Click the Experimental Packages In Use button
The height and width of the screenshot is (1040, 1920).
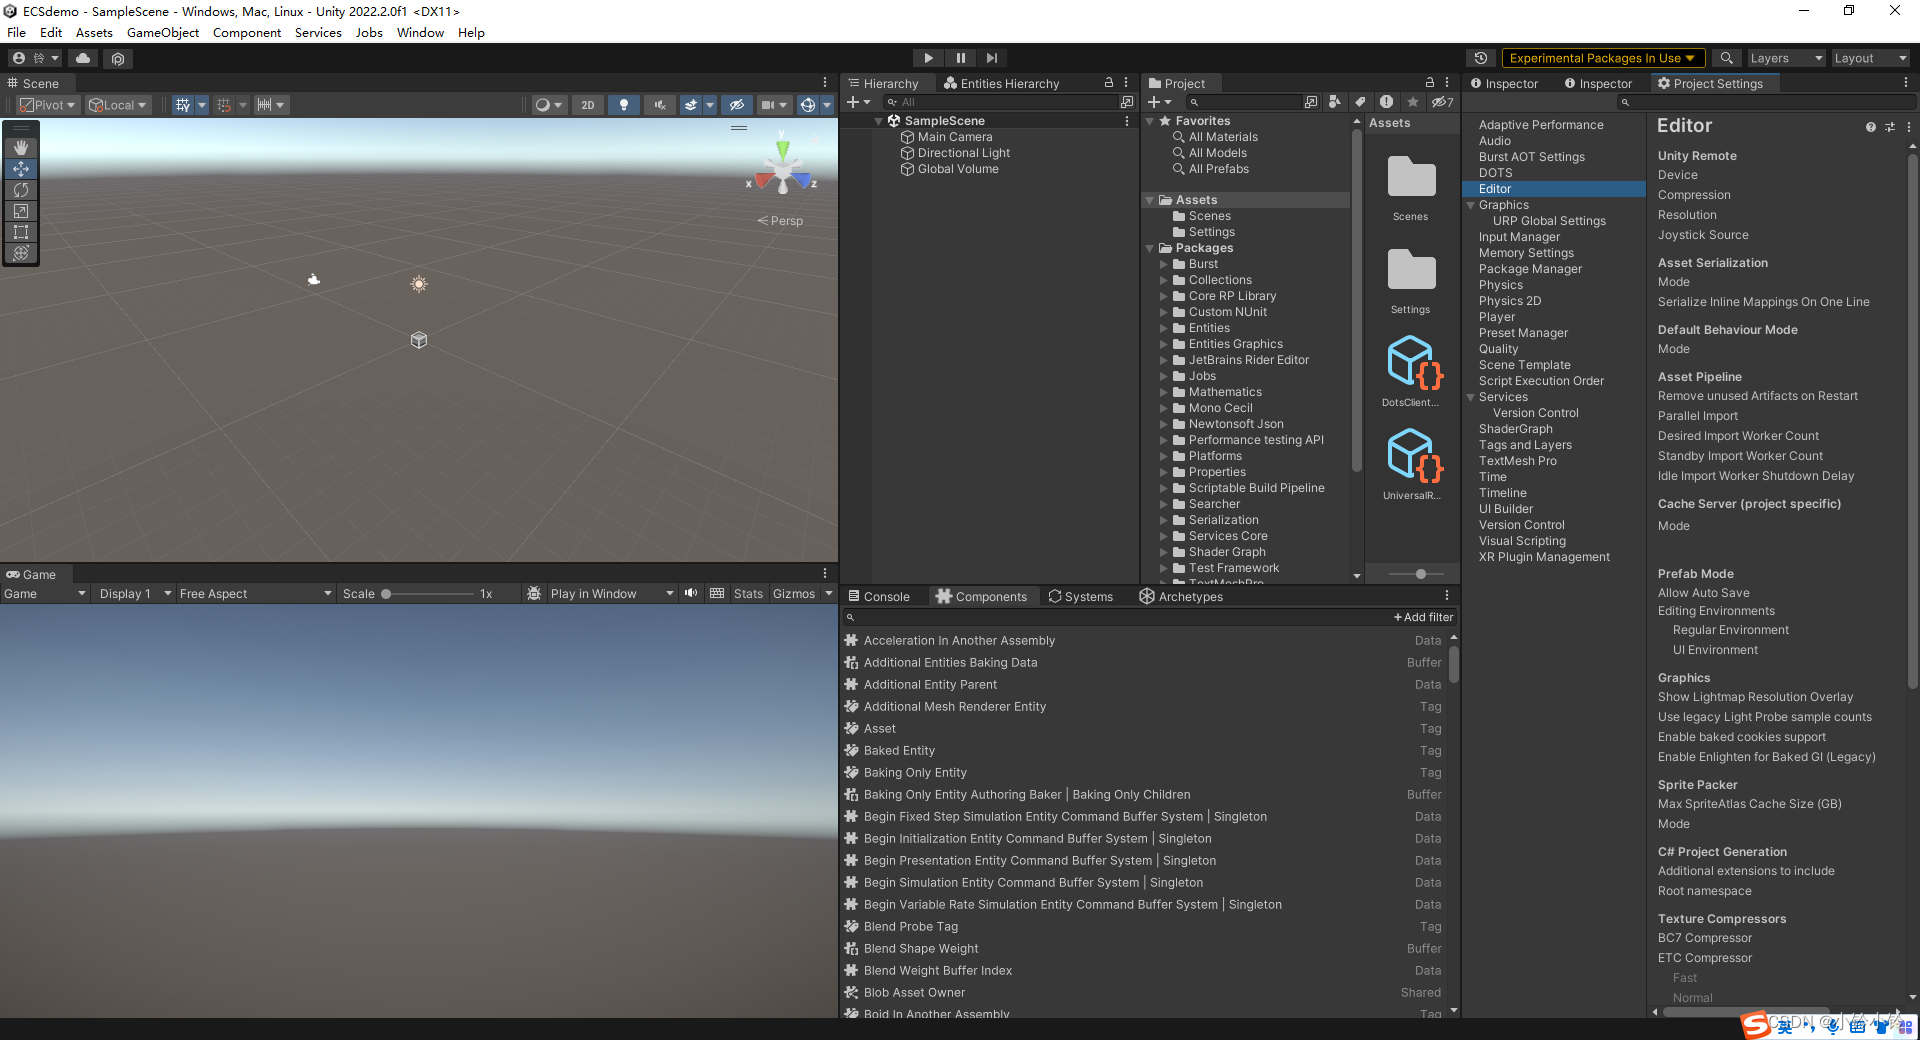(1602, 58)
